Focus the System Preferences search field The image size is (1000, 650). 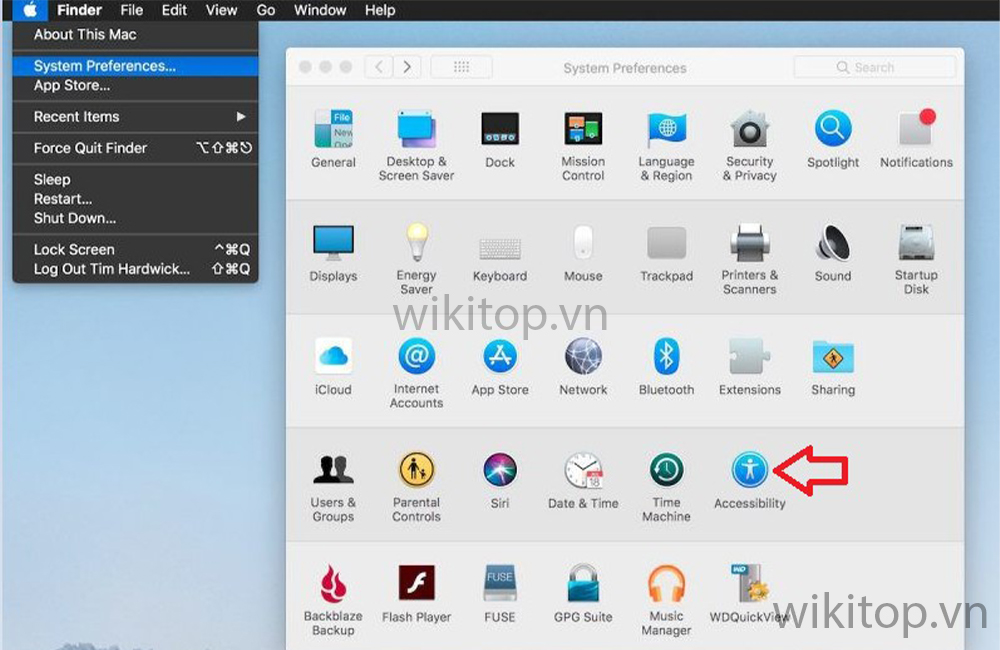click(874, 67)
